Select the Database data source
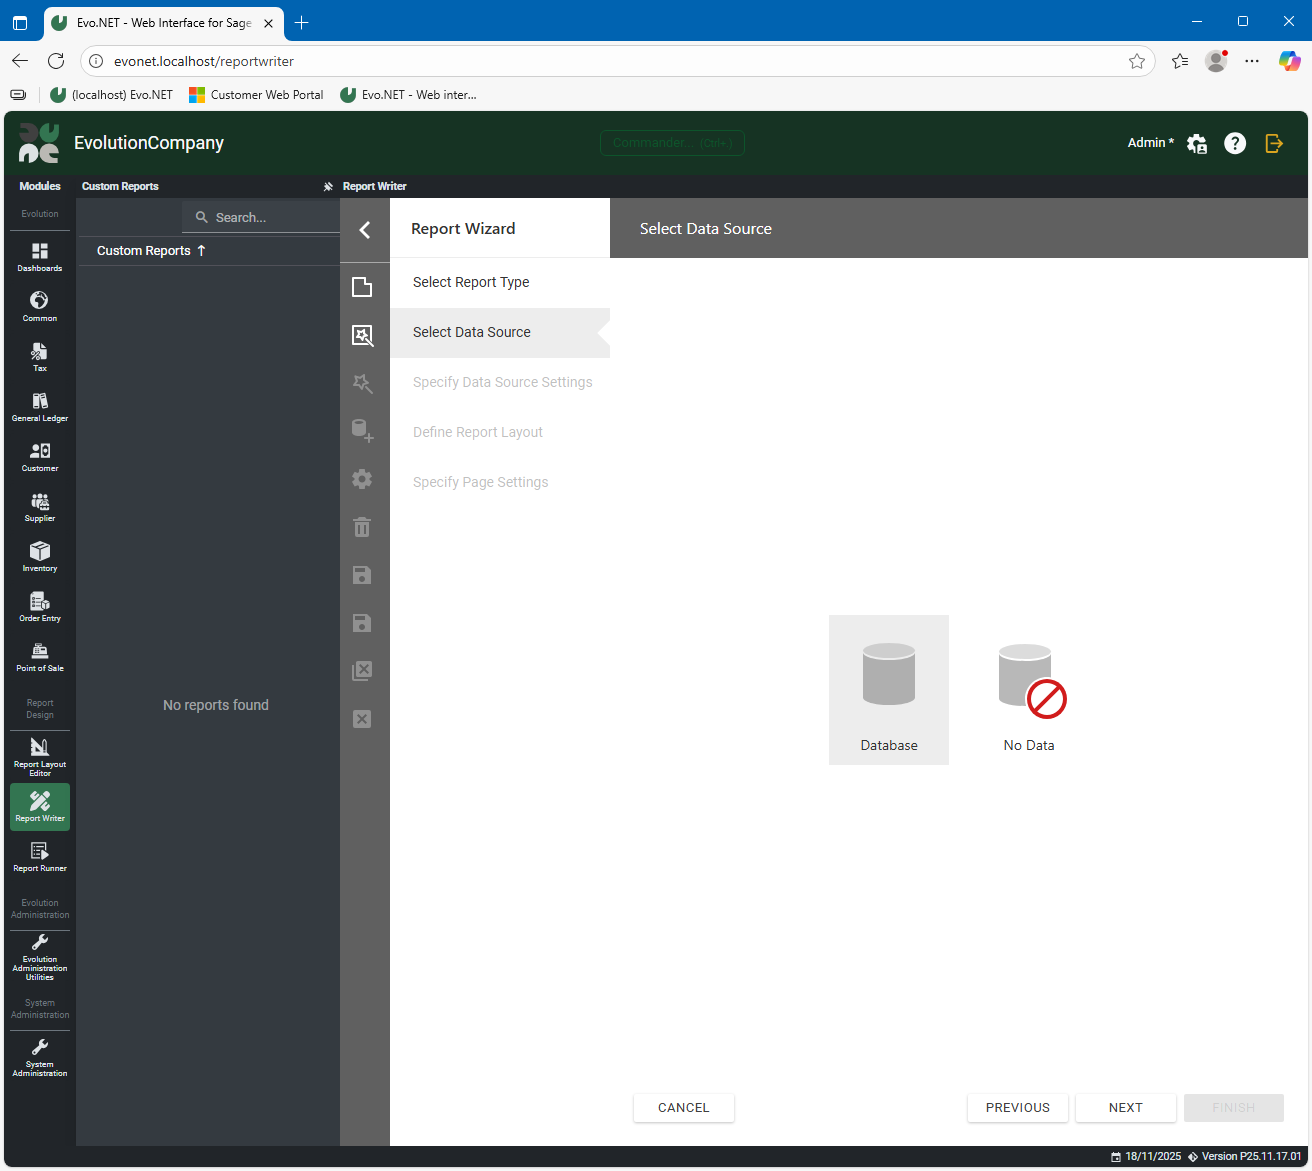 [889, 690]
